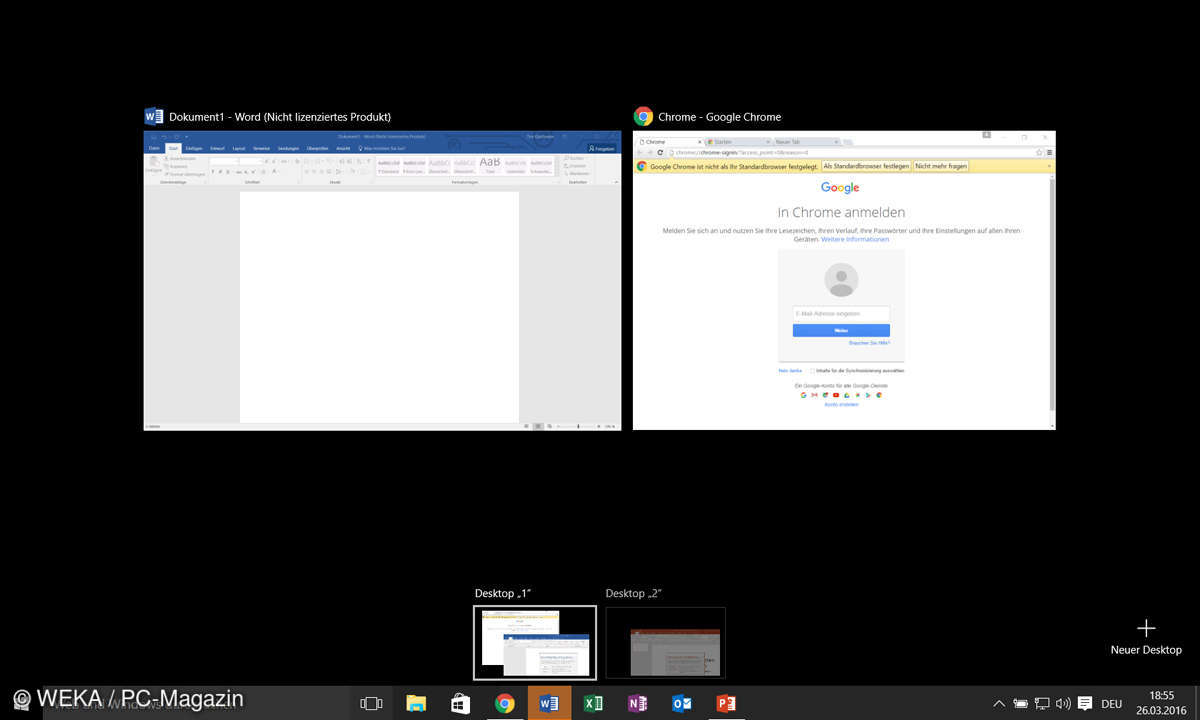The width and height of the screenshot is (1200, 720).
Task: Select the Google Chrome window thumbnail
Action: (844, 280)
